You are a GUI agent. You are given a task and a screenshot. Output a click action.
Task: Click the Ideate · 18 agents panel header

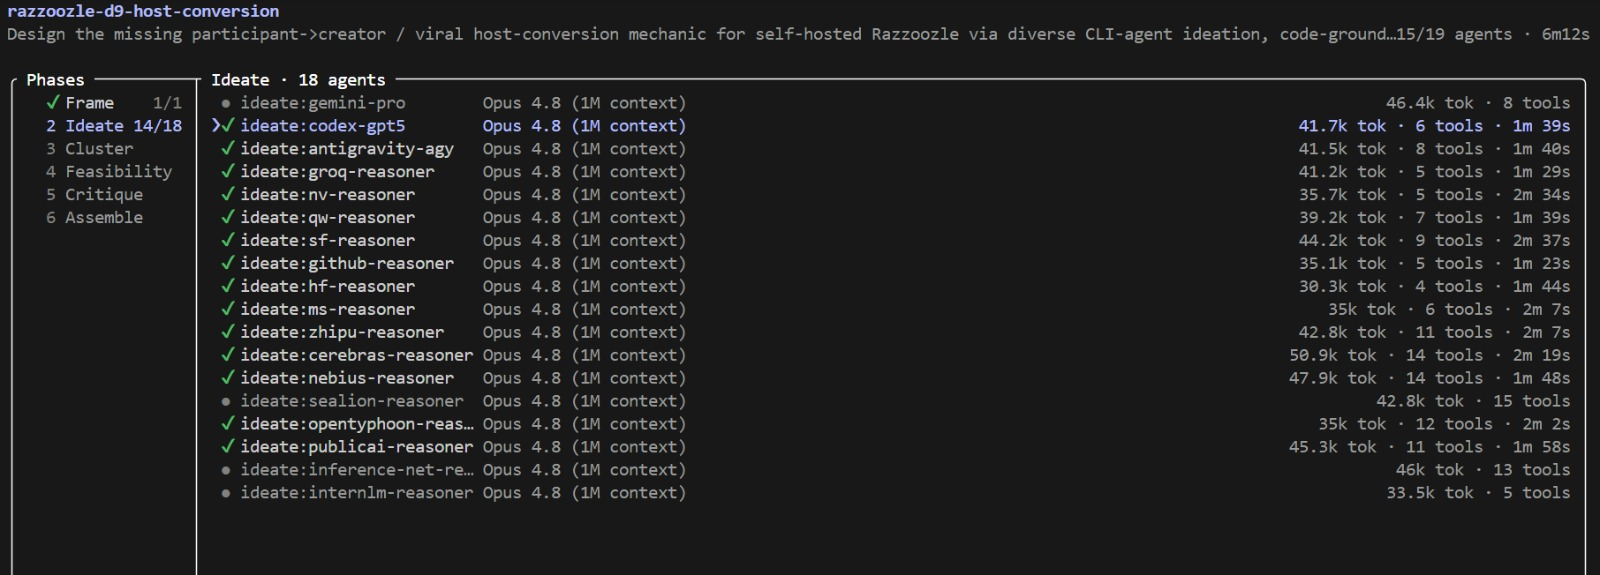(x=298, y=80)
